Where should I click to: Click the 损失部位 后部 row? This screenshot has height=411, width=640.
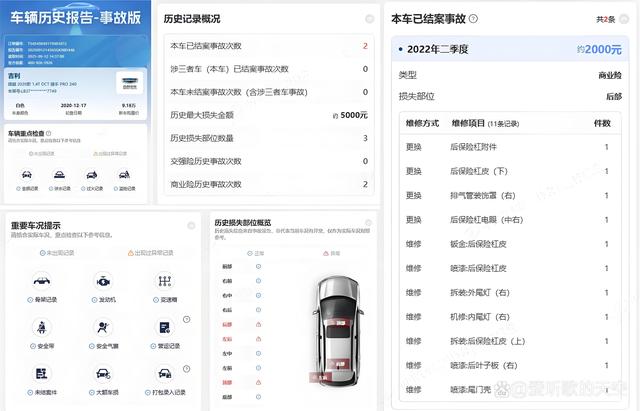[510, 96]
